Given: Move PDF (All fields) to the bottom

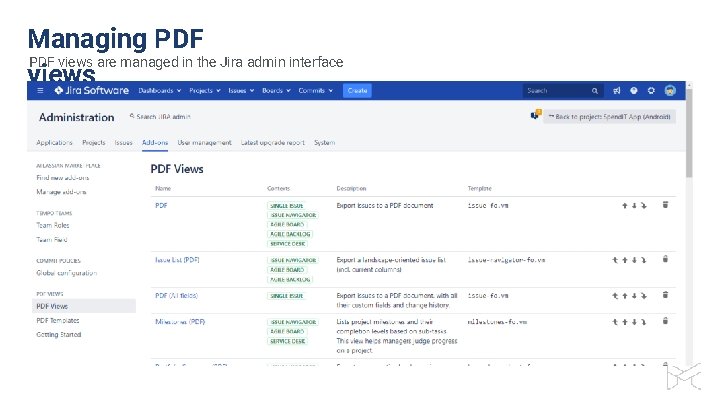Looking at the screenshot, I should point(644,296).
